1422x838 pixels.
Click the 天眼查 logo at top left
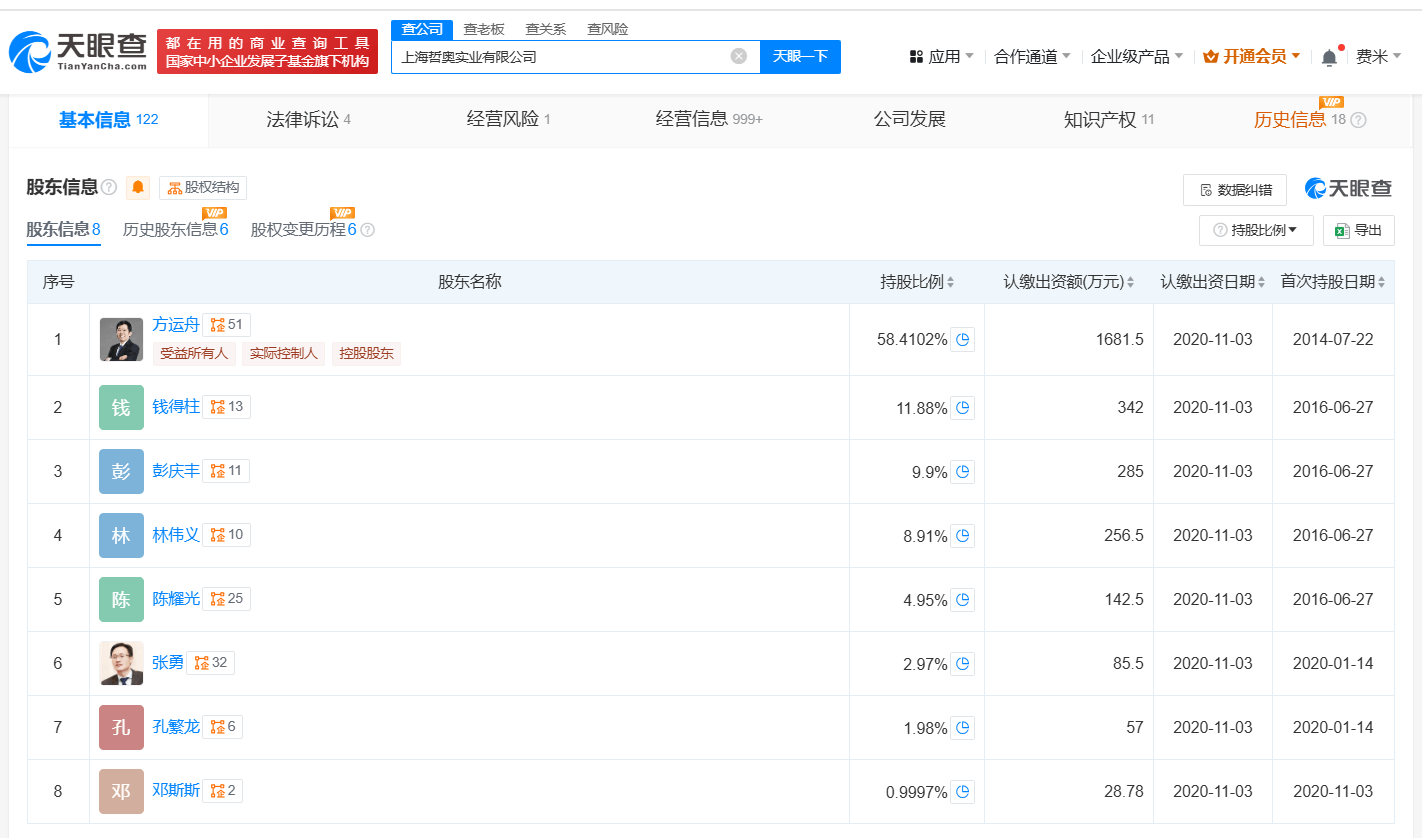[78, 52]
